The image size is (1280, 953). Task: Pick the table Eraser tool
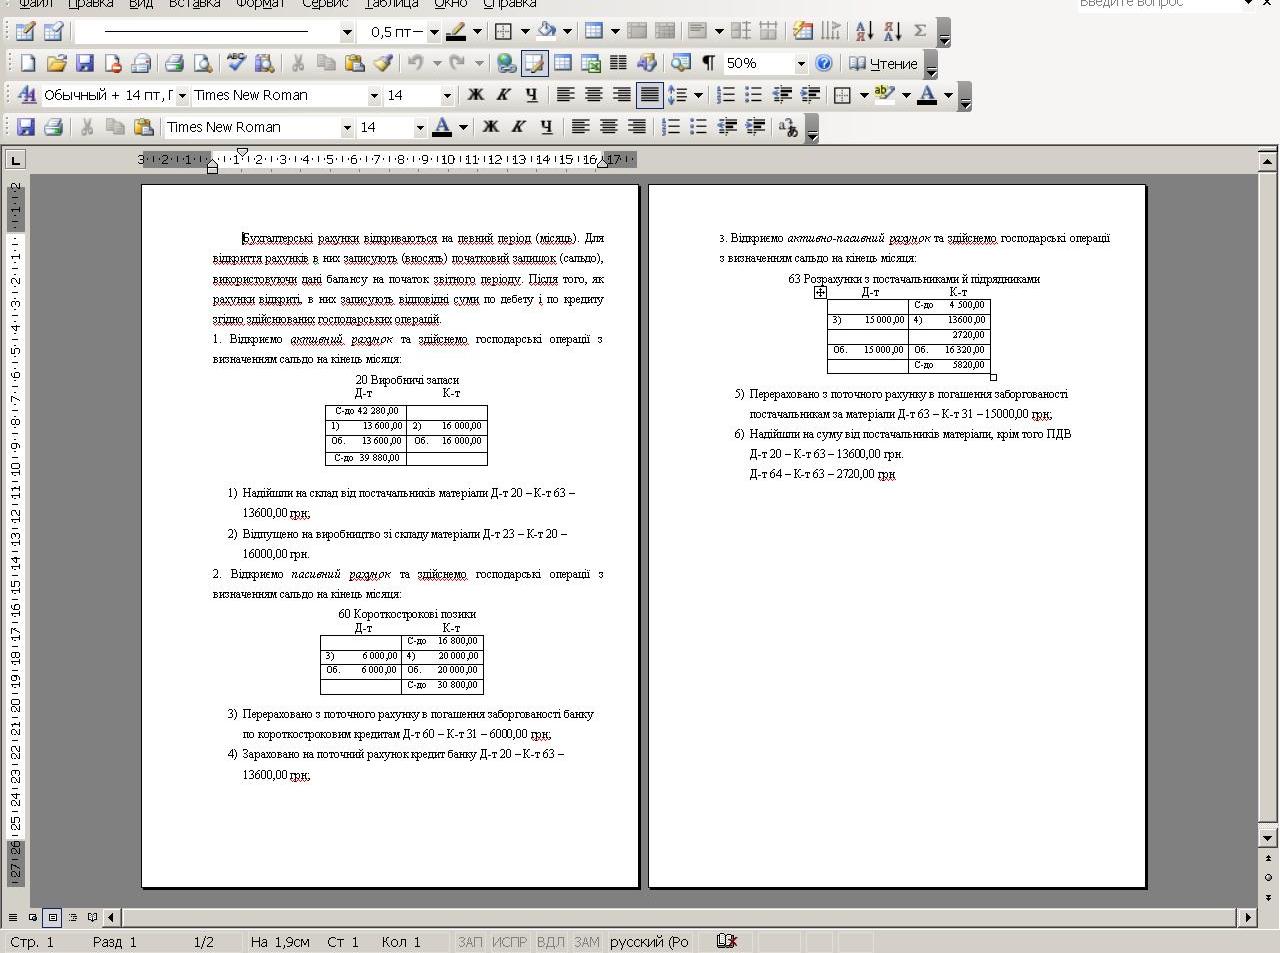pos(53,31)
